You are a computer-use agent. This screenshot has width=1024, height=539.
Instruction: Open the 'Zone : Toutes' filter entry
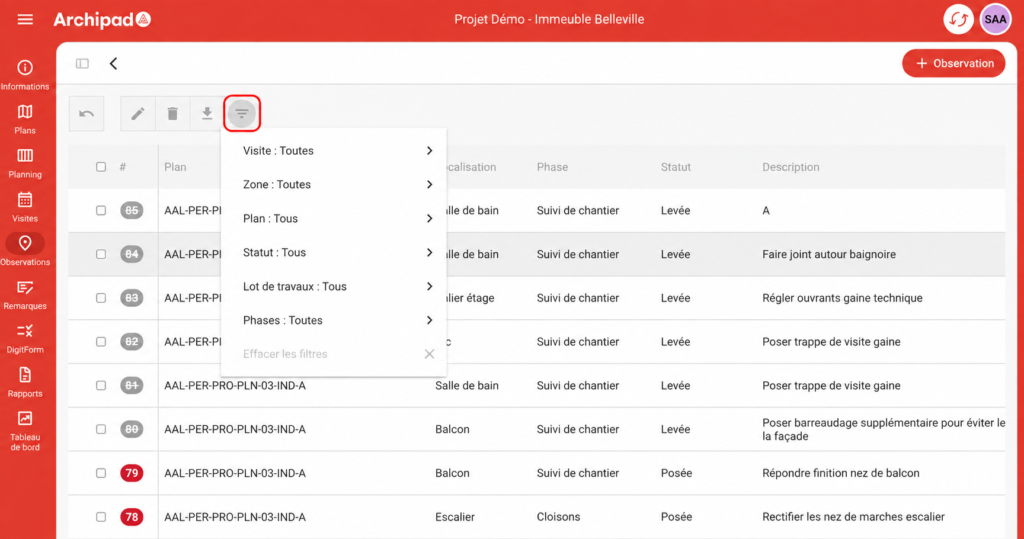[x=334, y=185]
